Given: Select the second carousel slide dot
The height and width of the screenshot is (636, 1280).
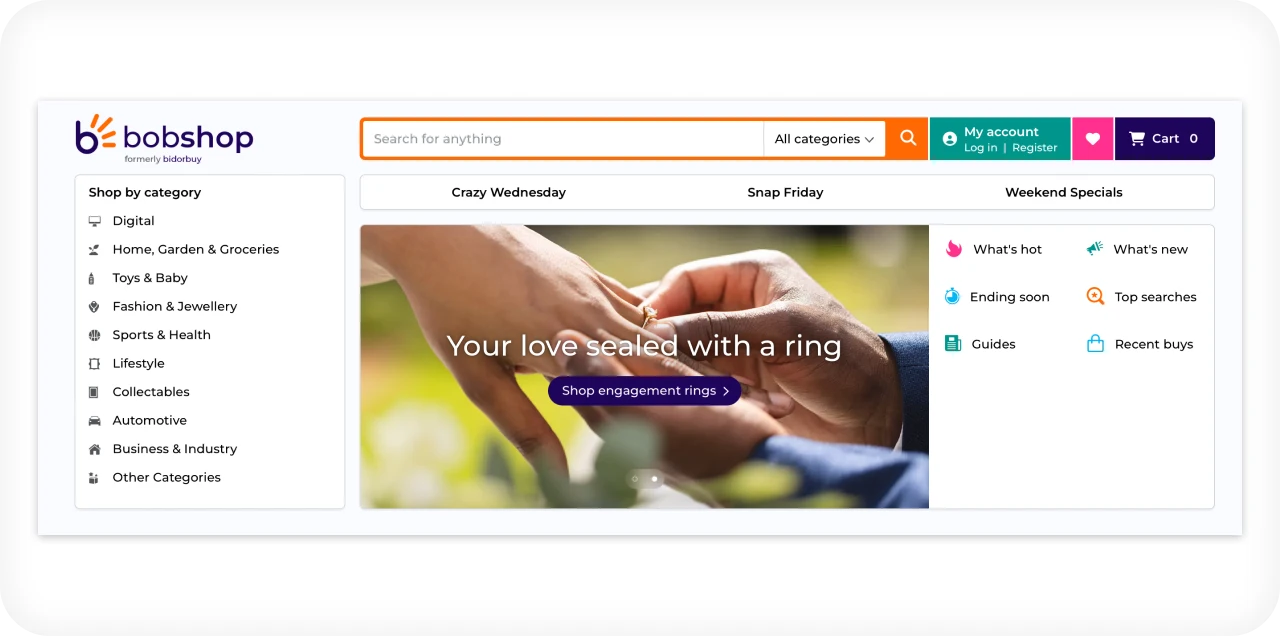Looking at the screenshot, I should point(654,479).
